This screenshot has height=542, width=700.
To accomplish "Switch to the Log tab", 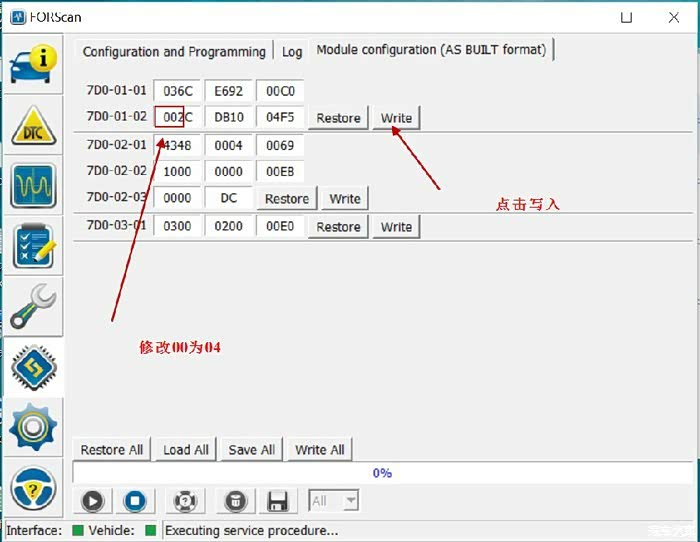I will click(x=292, y=52).
